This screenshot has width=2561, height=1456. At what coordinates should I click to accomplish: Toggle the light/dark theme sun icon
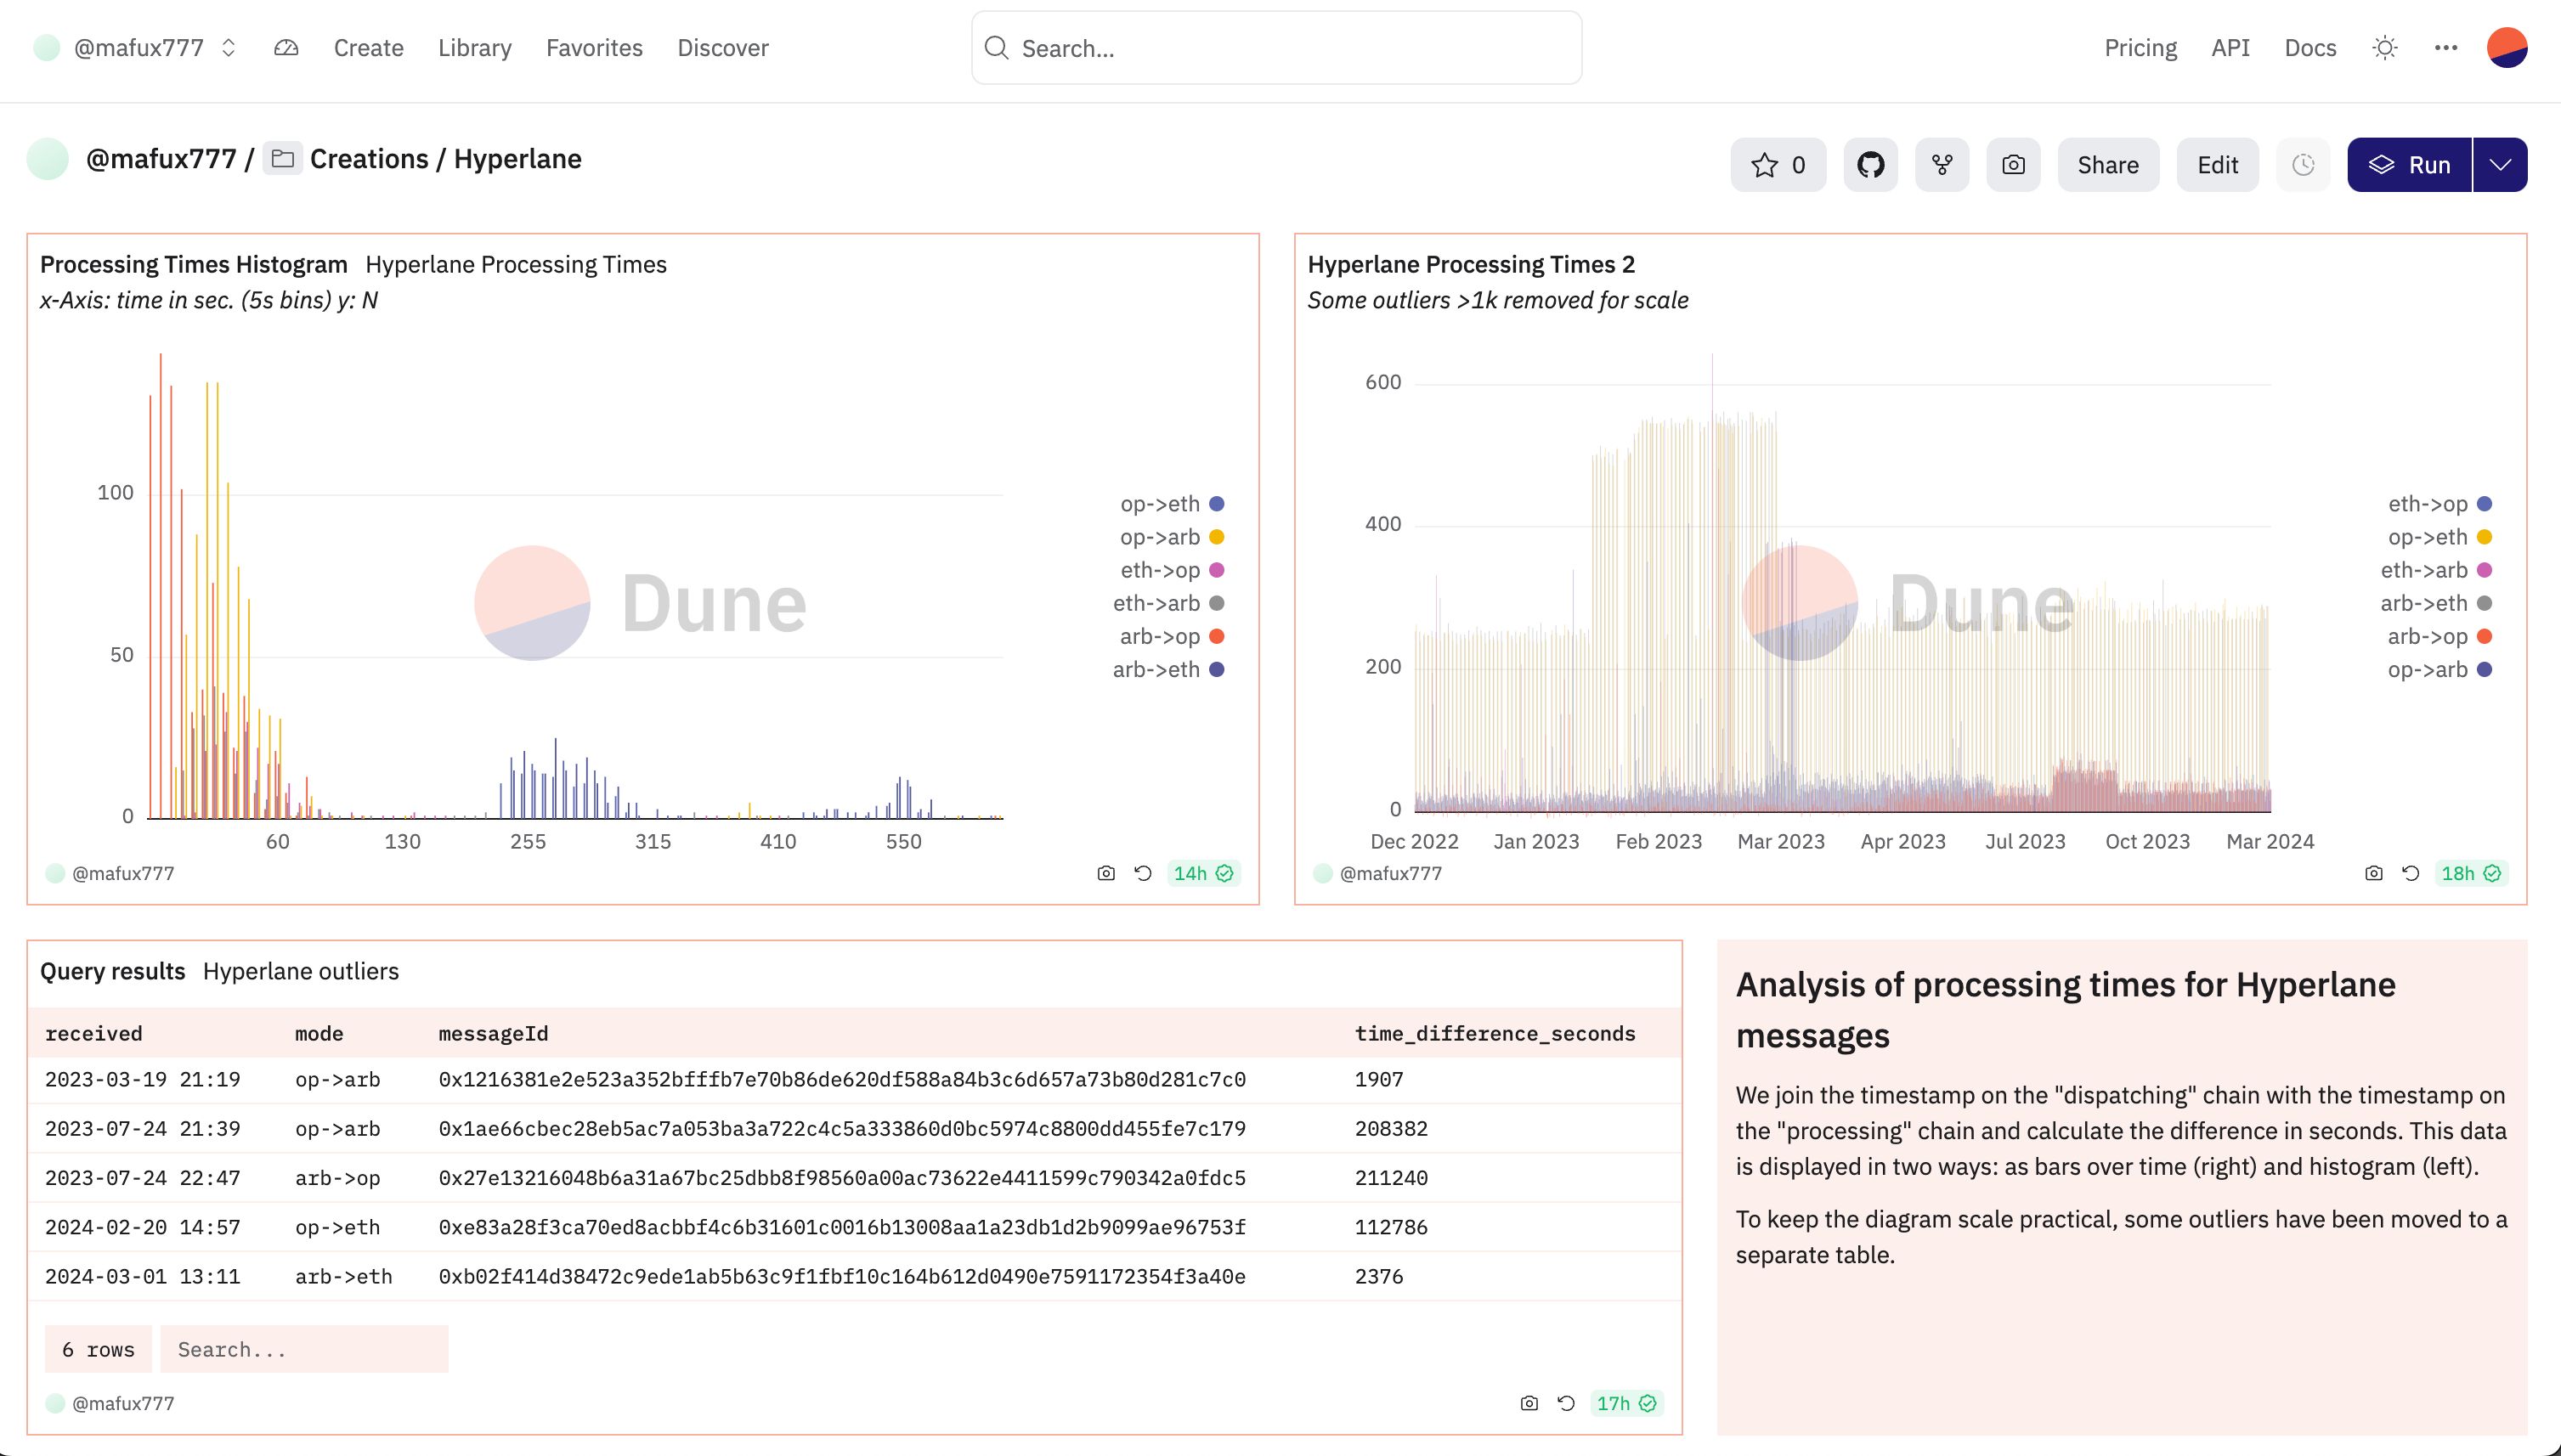click(x=2385, y=48)
